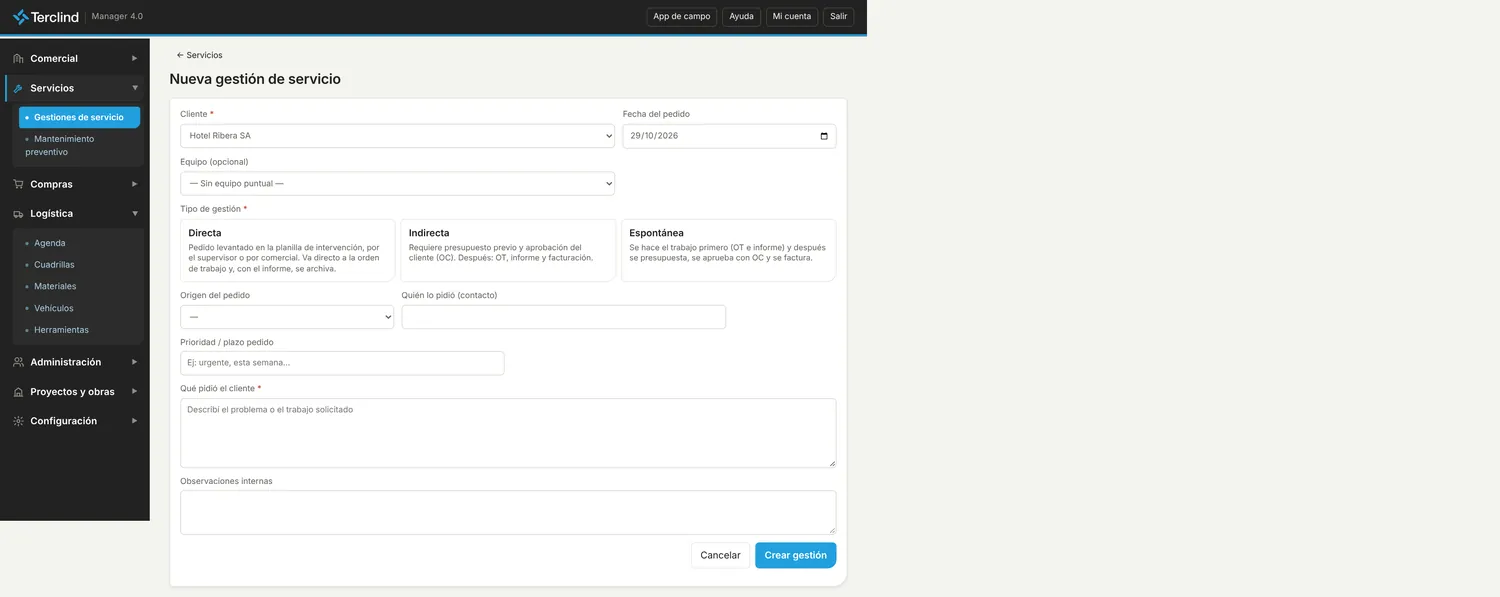
Task: Collapse the Logística section arrow
Action: pyautogui.click(x=135, y=213)
